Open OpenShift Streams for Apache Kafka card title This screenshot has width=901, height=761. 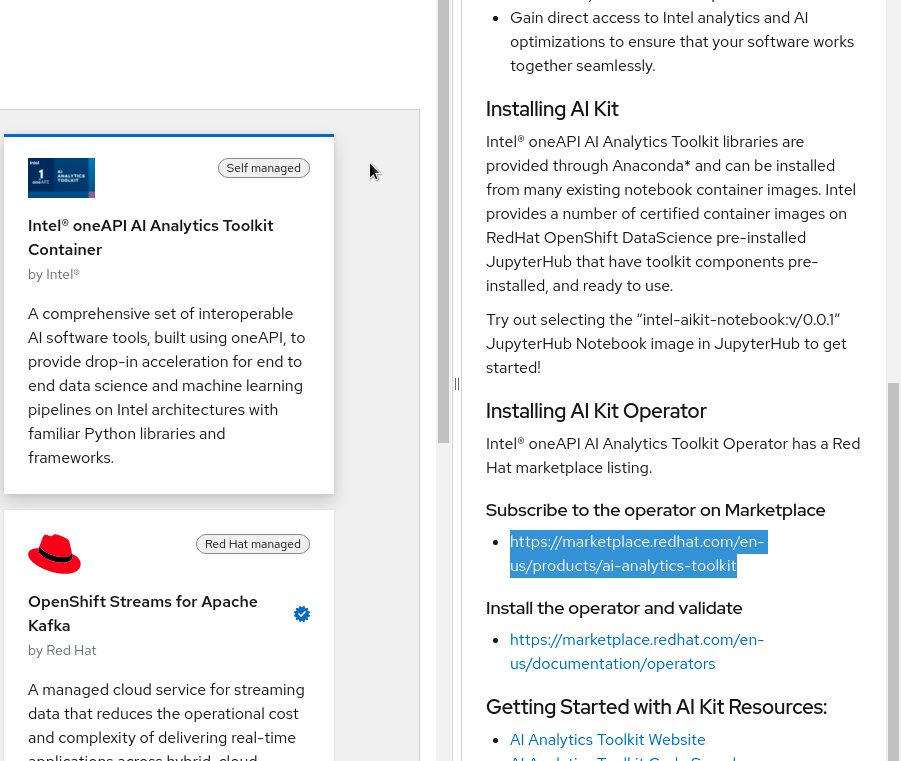[x=142, y=613]
